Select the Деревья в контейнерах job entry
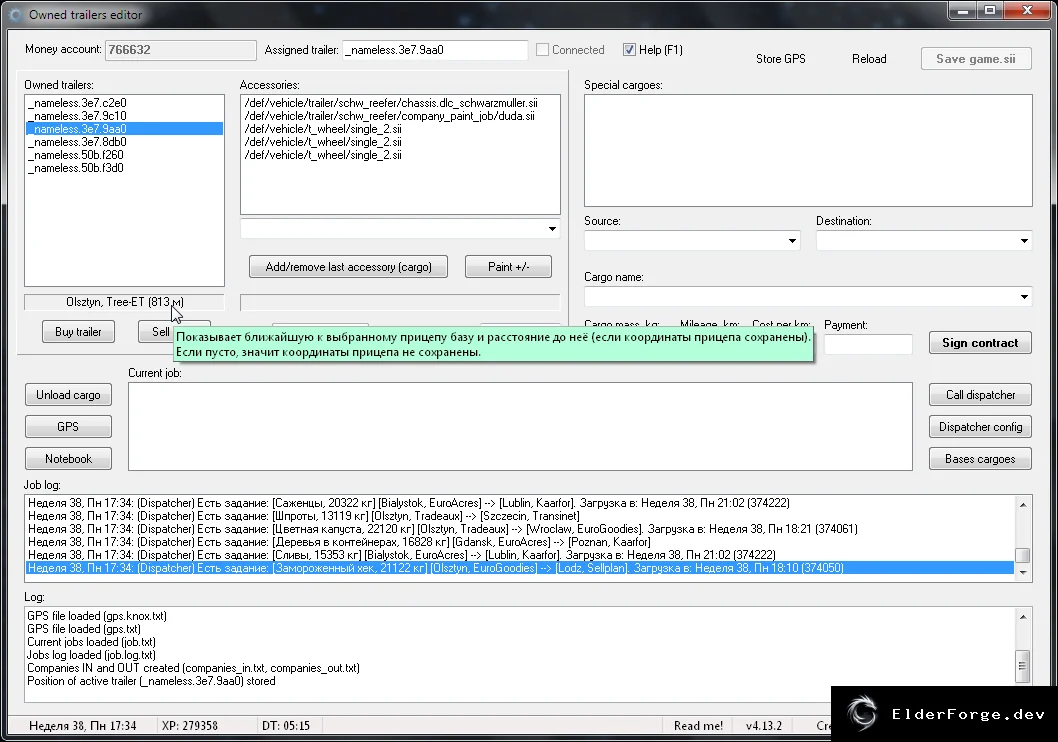The image size is (1058, 742). click(520, 542)
